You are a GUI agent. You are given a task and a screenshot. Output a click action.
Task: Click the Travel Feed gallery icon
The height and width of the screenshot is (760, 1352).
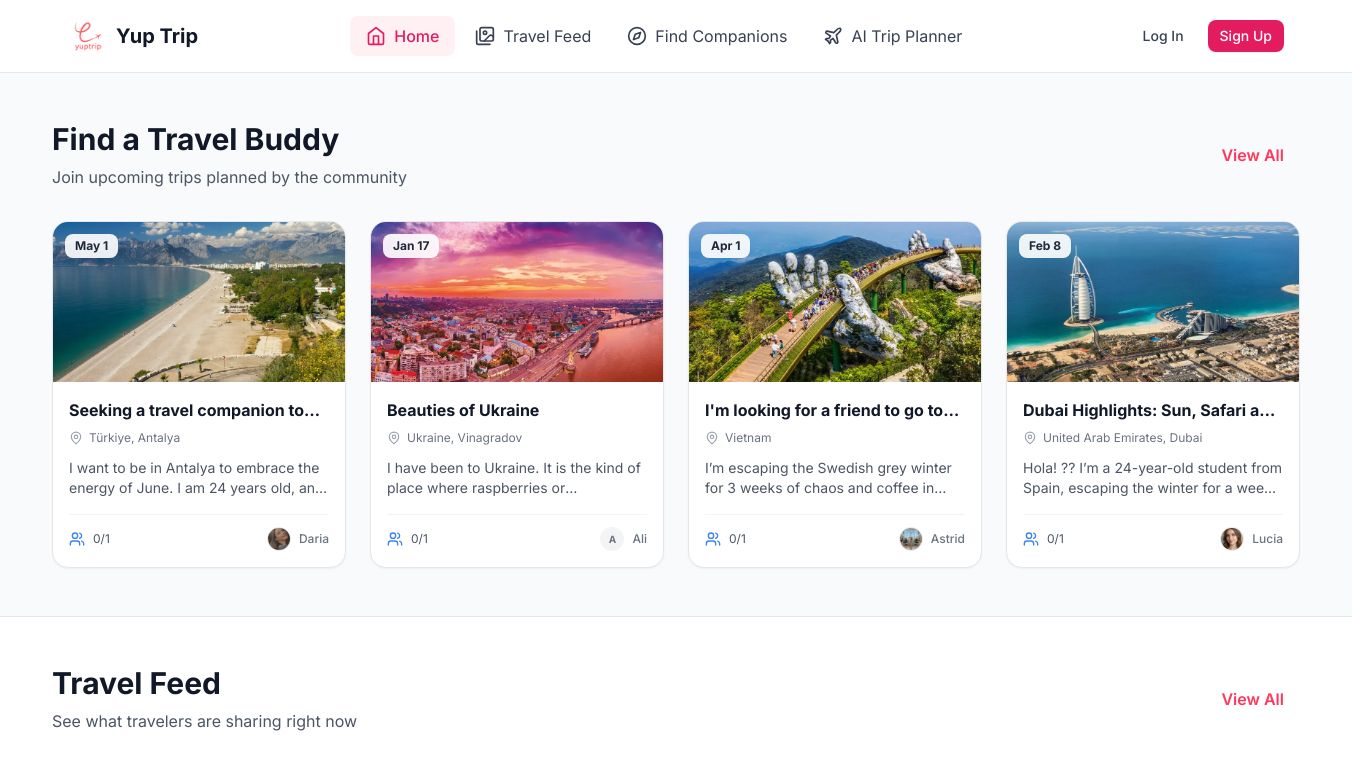click(485, 36)
